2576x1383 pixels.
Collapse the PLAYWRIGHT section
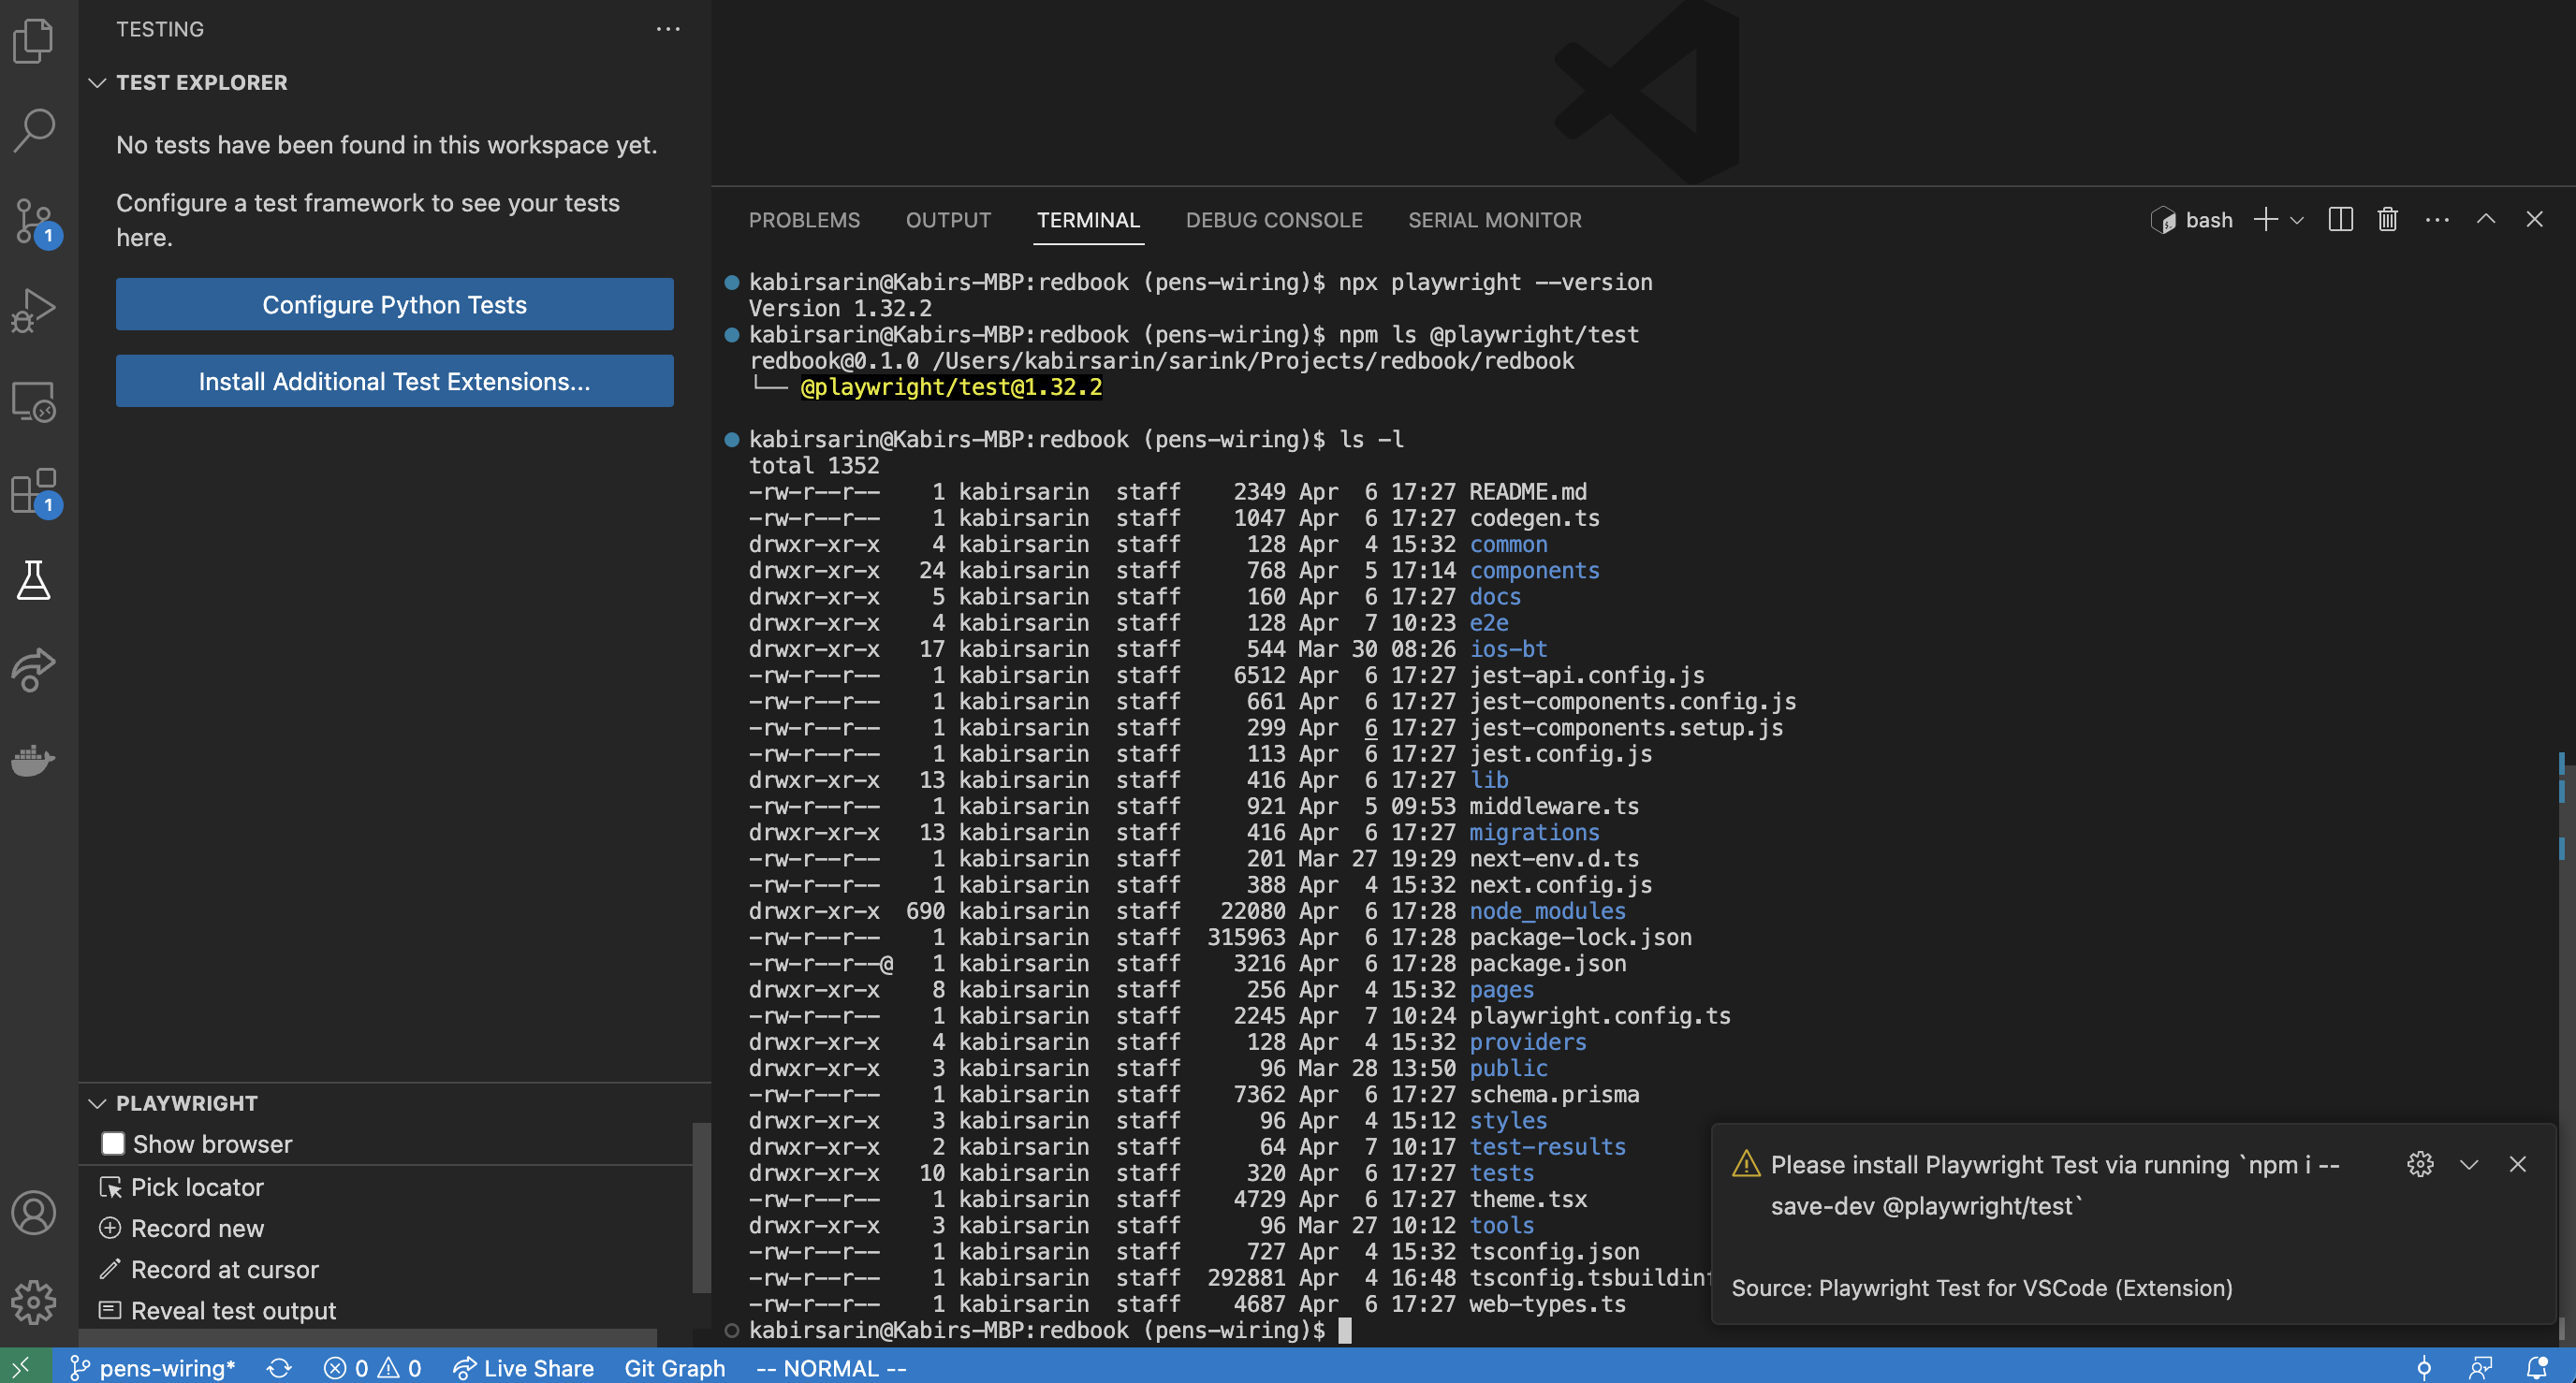97,1103
